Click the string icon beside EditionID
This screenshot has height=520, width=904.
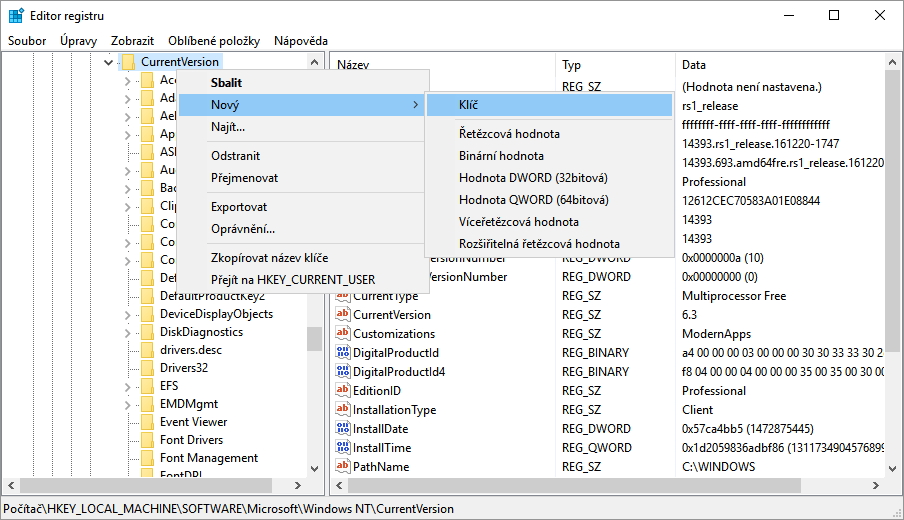click(342, 391)
